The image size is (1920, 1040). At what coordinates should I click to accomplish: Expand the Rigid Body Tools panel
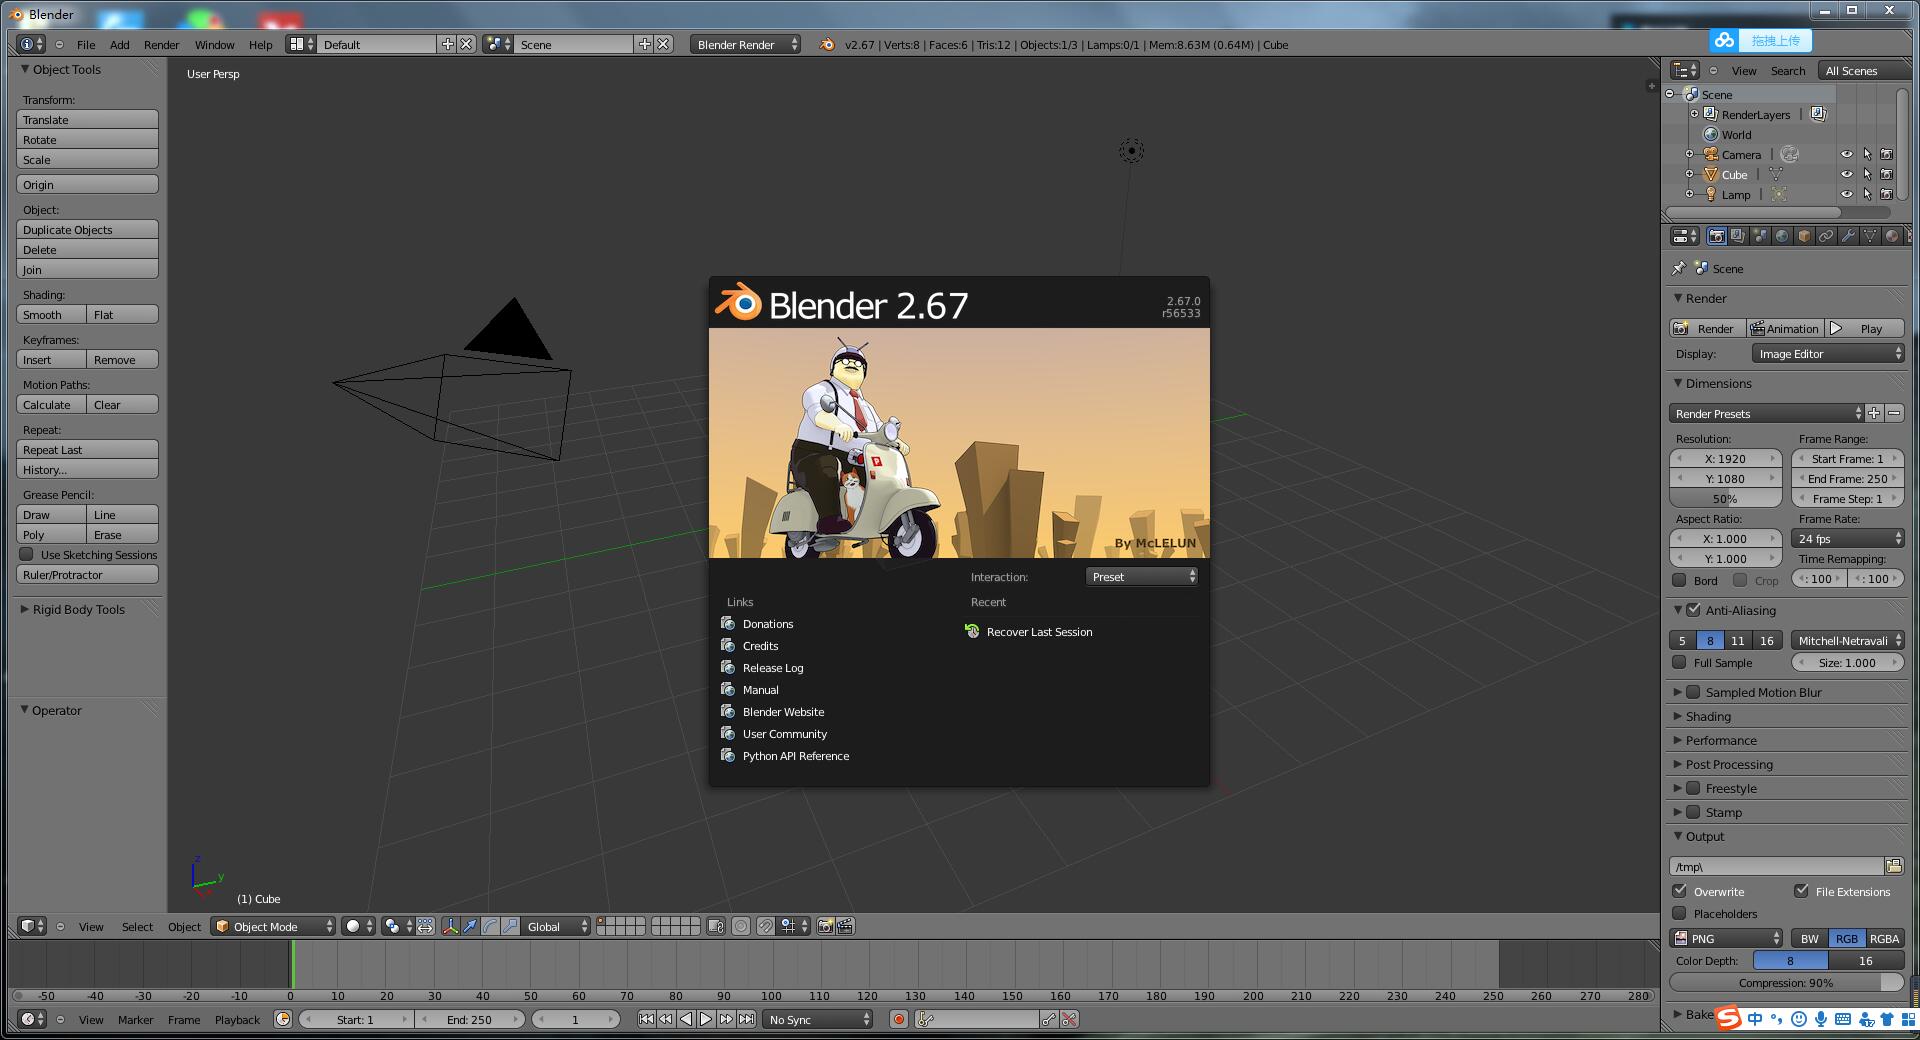coord(78,610)
